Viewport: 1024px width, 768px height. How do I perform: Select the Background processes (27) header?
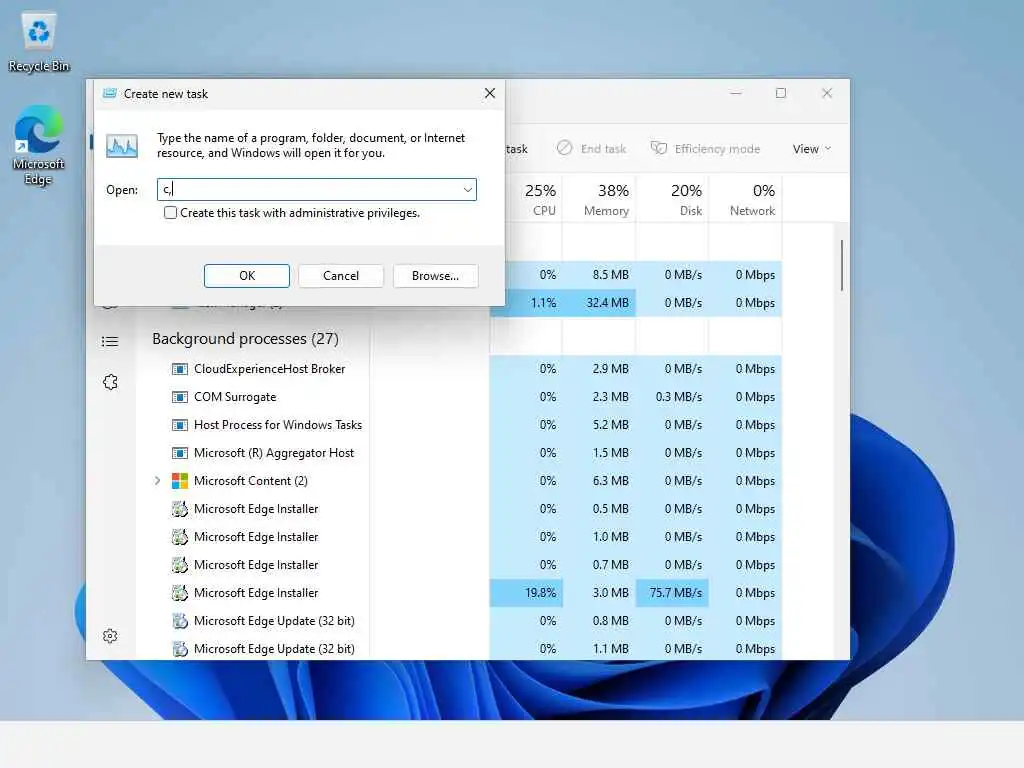246,339
